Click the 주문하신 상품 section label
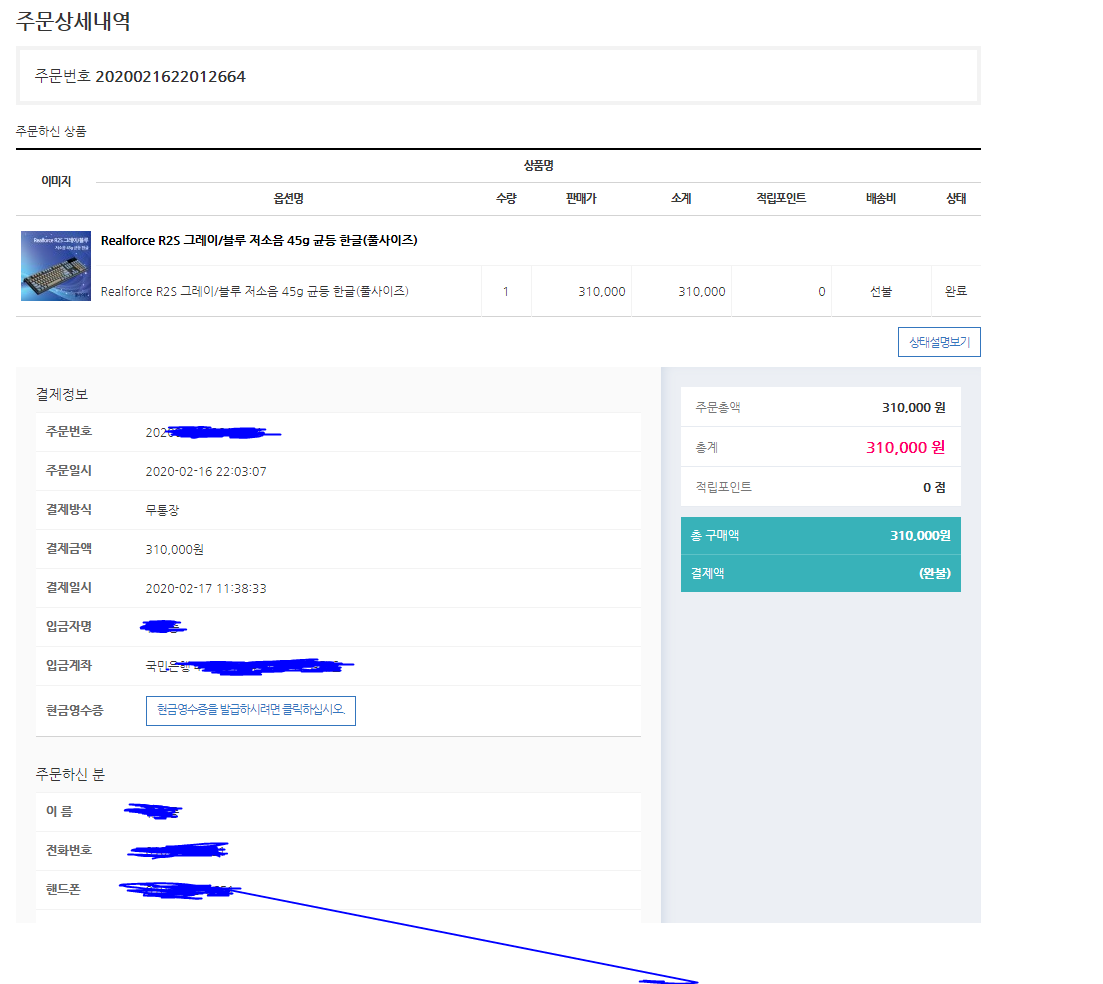The image size is (1103, 984). tap(51, 132)
